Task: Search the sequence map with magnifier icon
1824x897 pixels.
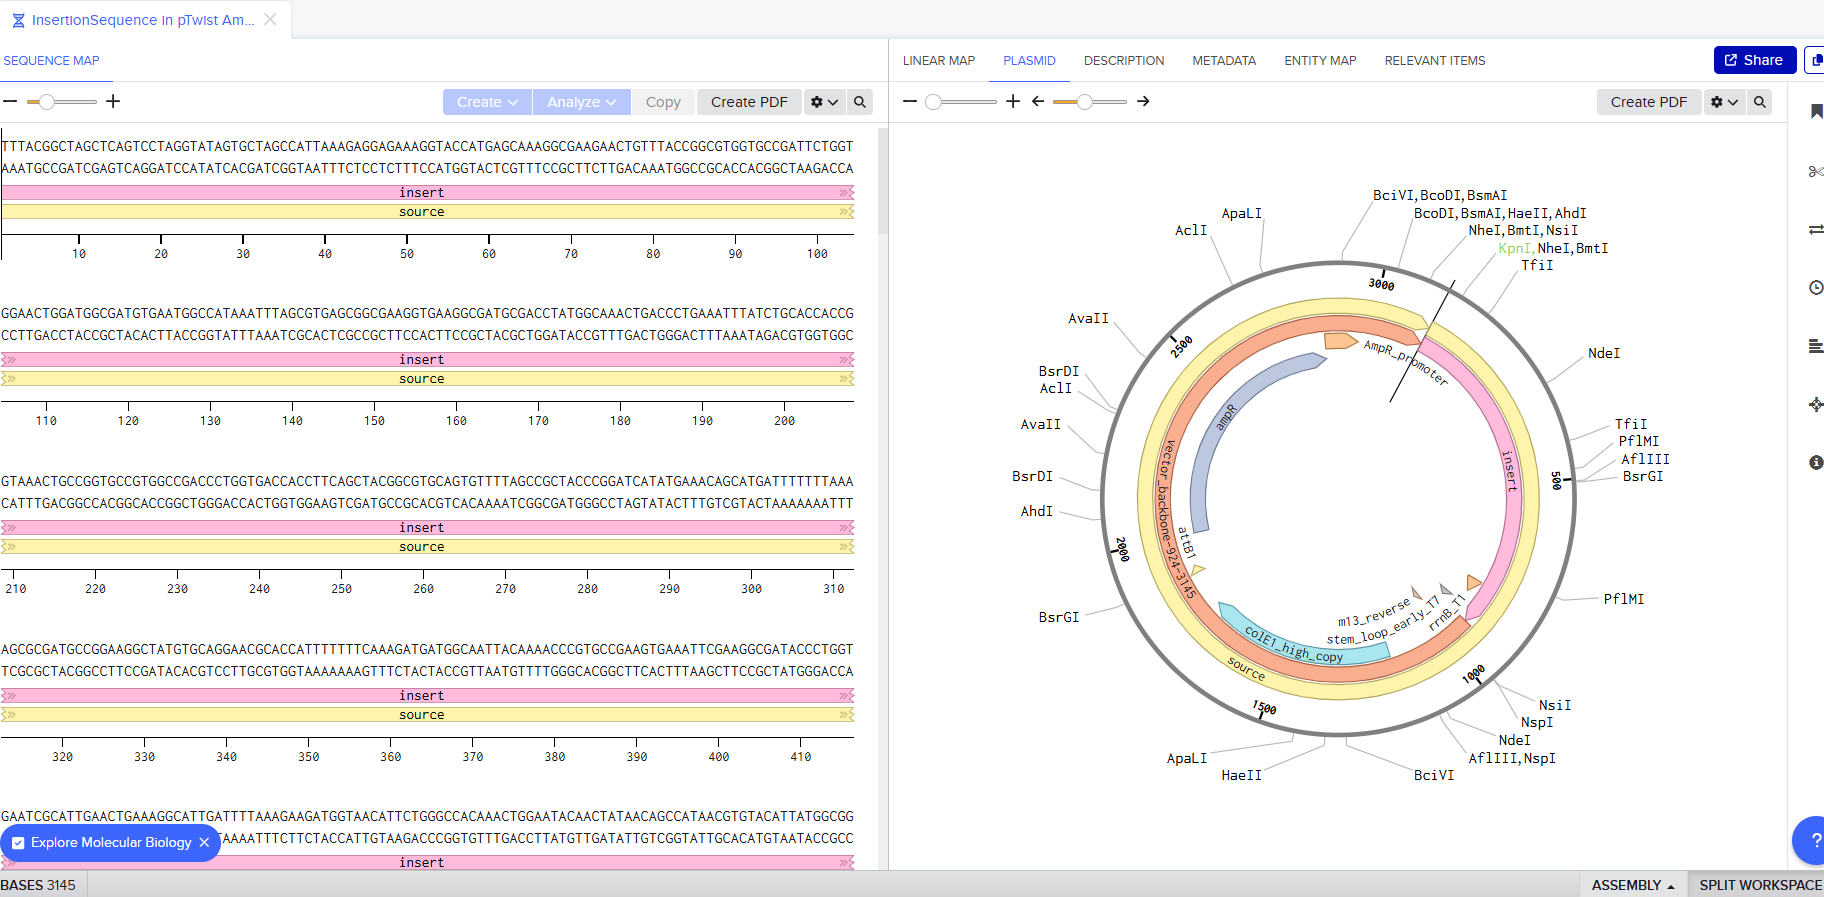Action: [859, 102]
